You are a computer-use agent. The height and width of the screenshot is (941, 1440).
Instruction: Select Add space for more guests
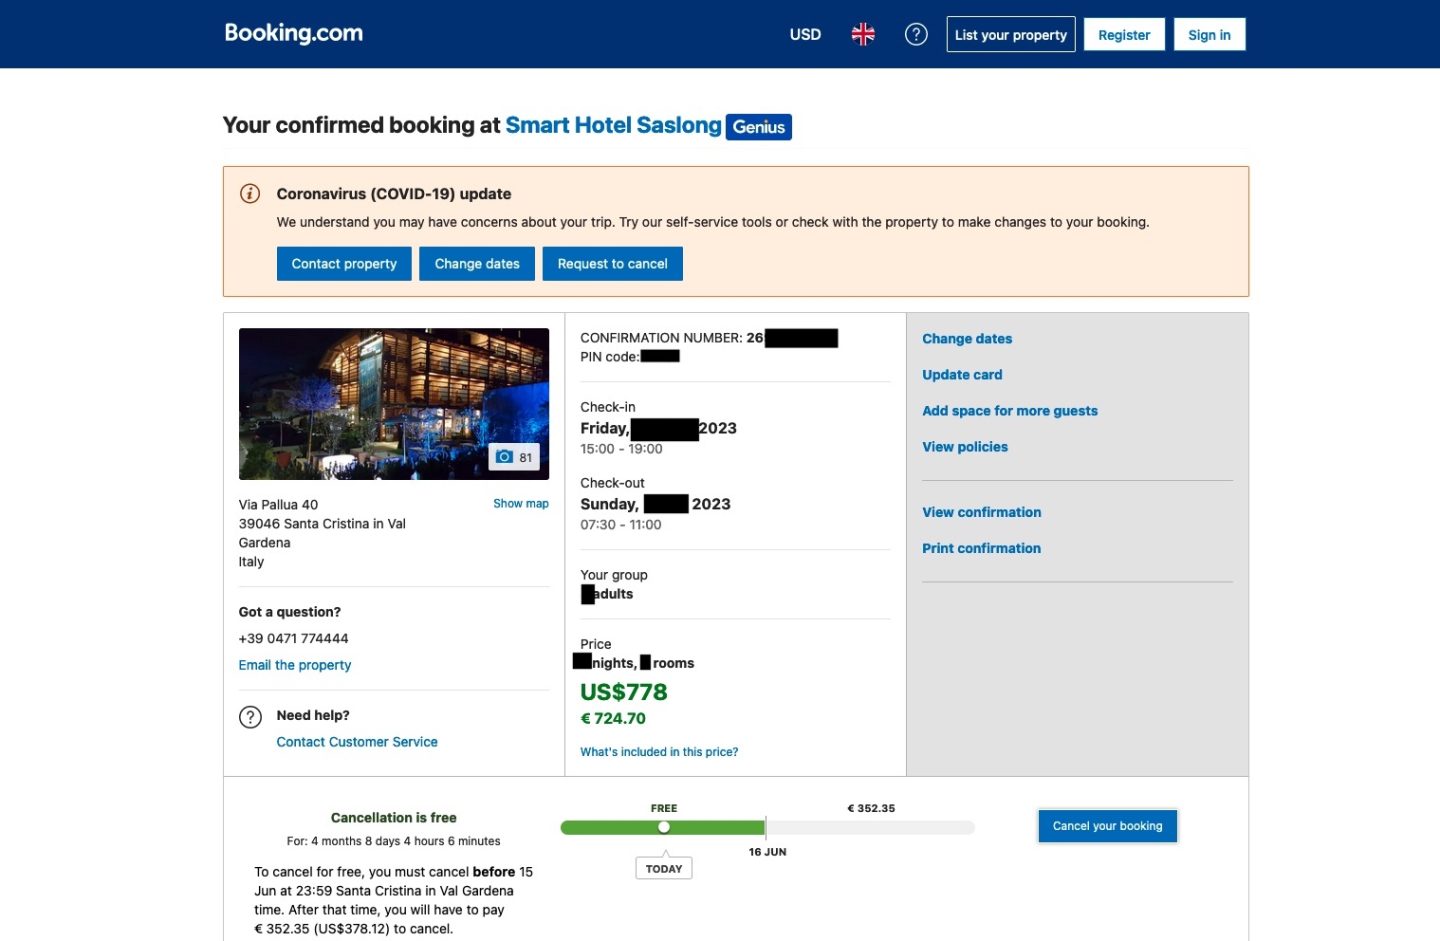coord(1009,410)
